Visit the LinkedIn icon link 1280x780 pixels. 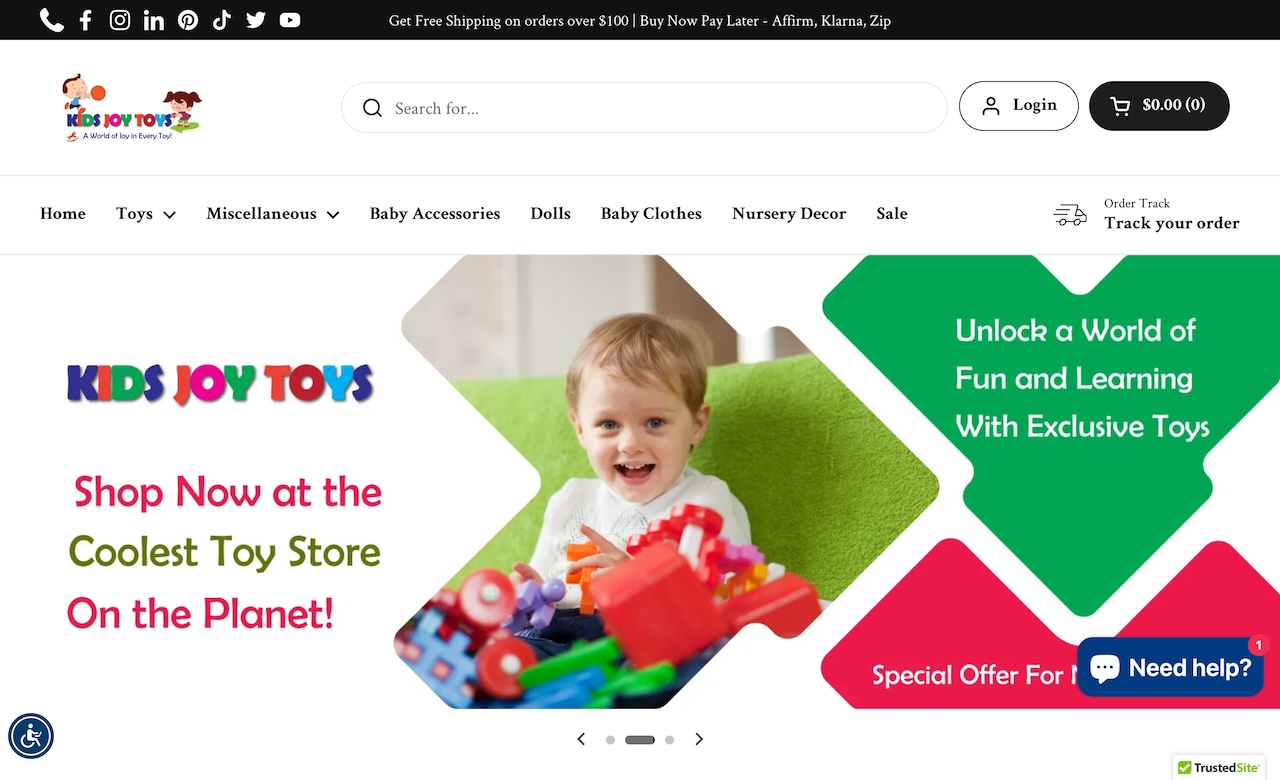coord(154,20)
